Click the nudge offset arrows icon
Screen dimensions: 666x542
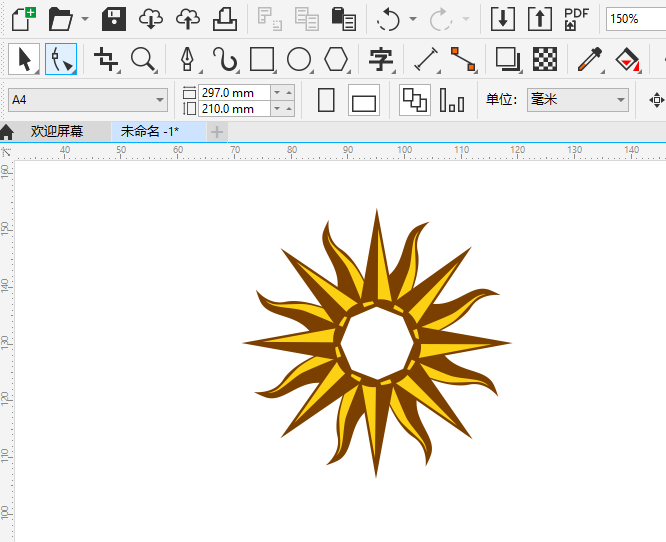[x=657, y=100]
